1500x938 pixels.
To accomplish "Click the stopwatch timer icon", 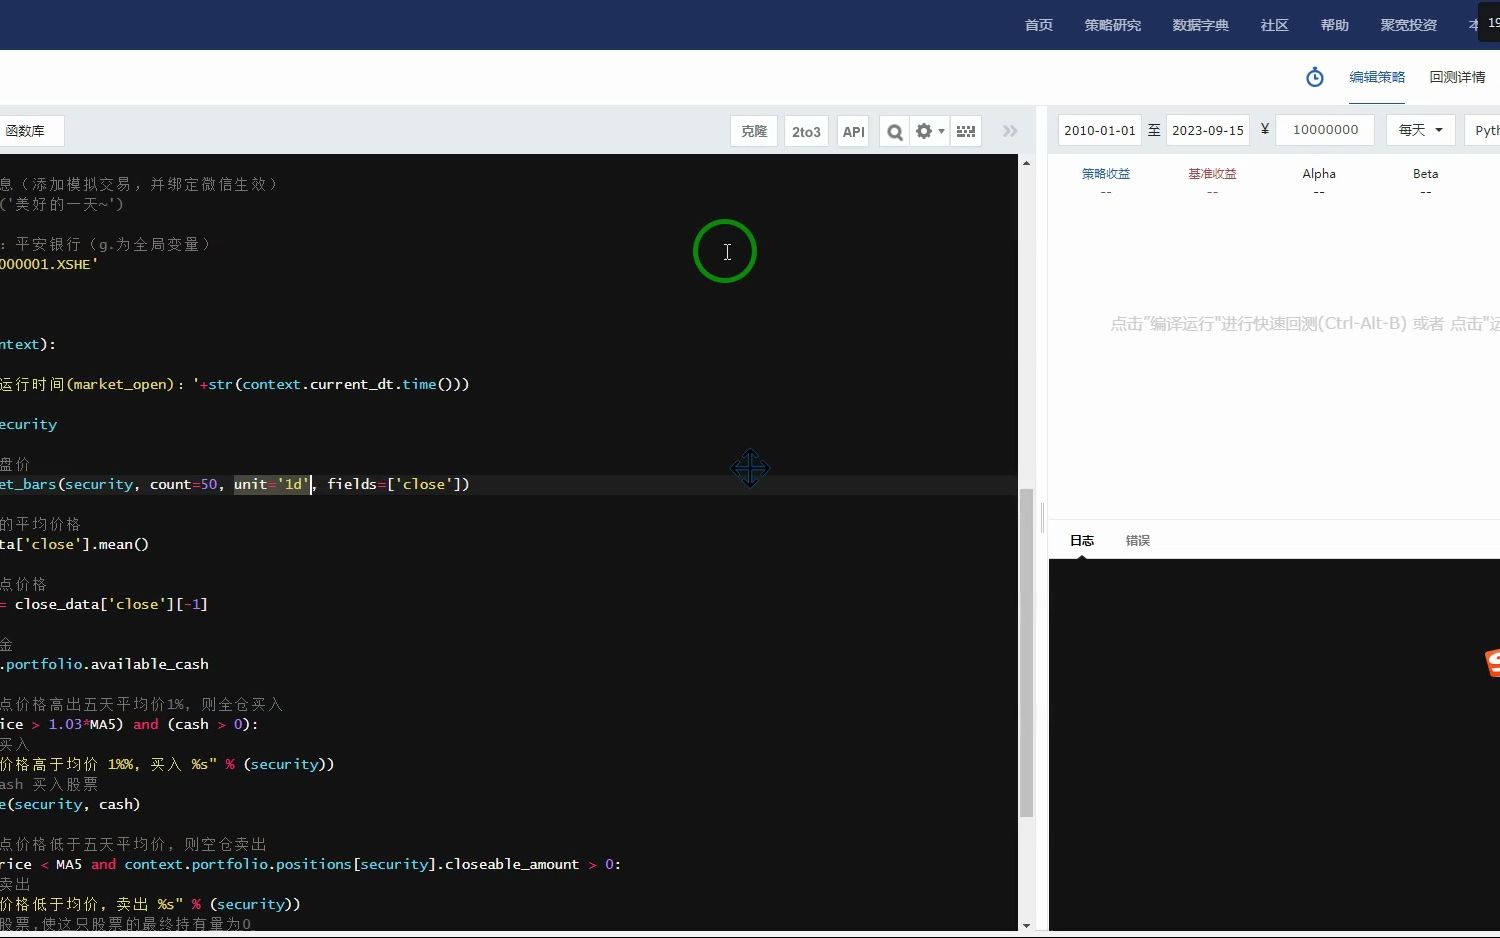I will click(x=1315, y=77).
